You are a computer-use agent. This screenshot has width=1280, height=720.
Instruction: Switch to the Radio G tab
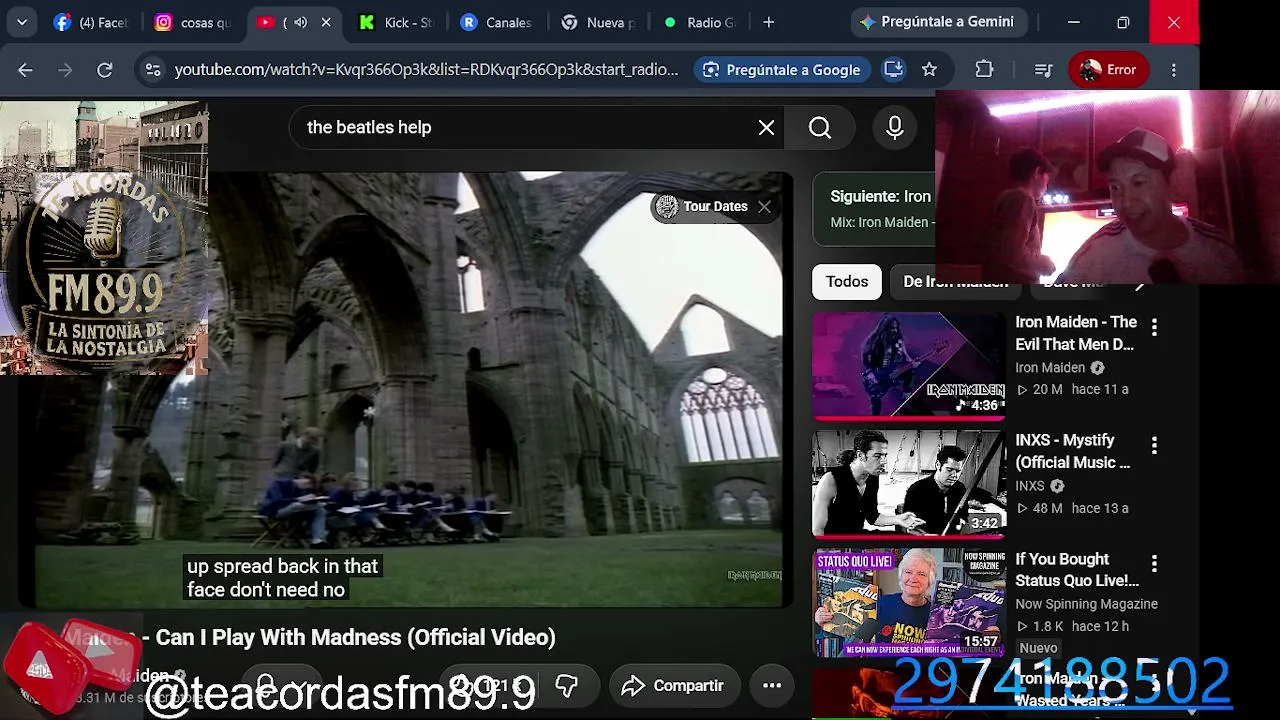(699, 22)
